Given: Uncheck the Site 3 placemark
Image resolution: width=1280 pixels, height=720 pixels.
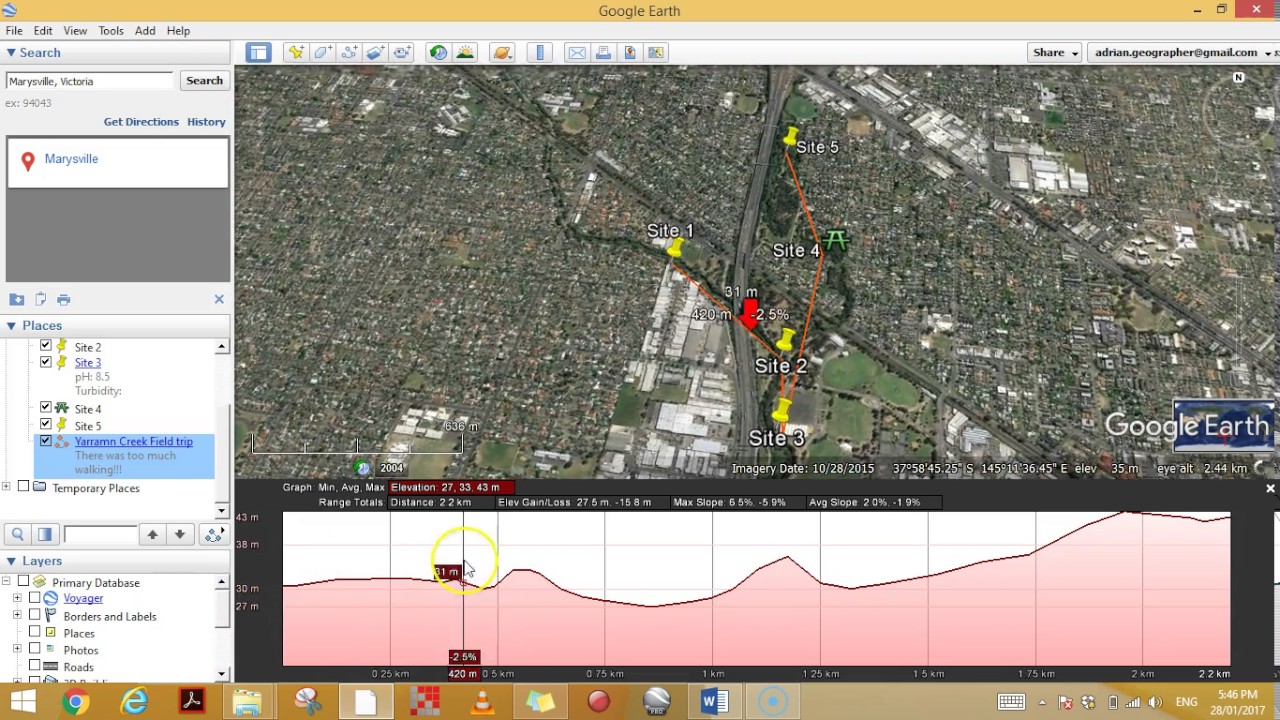Looking at the screenshot, I should pyautogui.click(x=45, y=362).
